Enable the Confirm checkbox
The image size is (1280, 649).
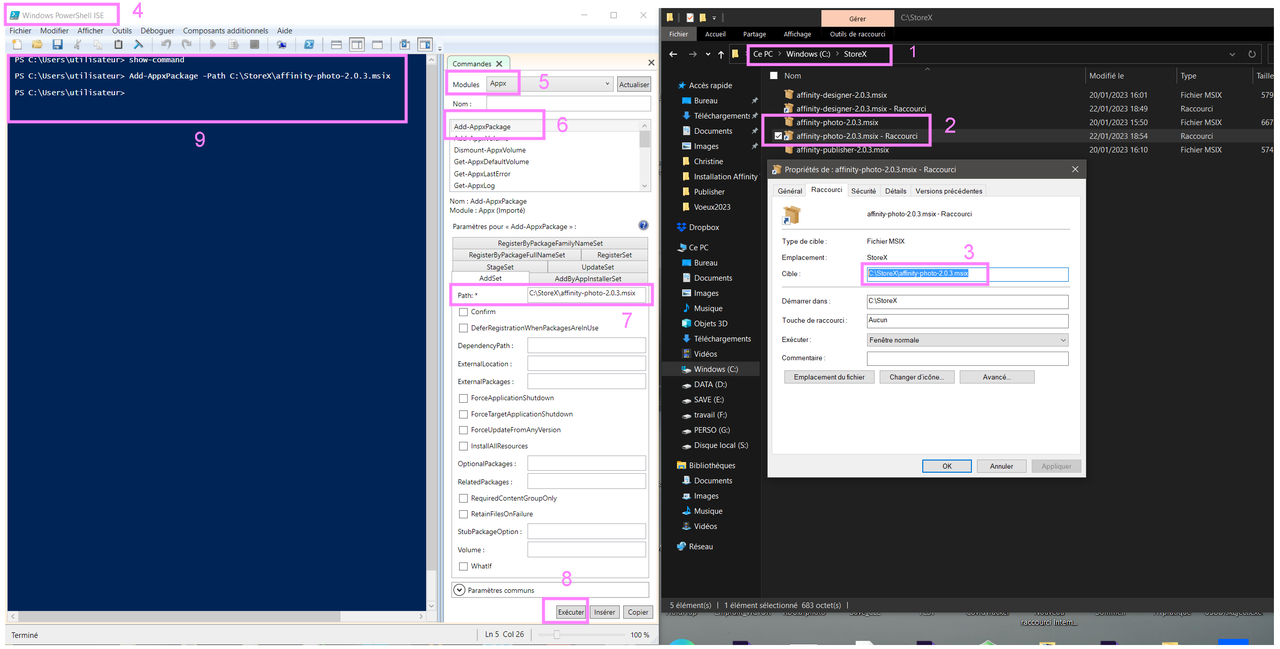pyautogui.click(x=464, y=312)
